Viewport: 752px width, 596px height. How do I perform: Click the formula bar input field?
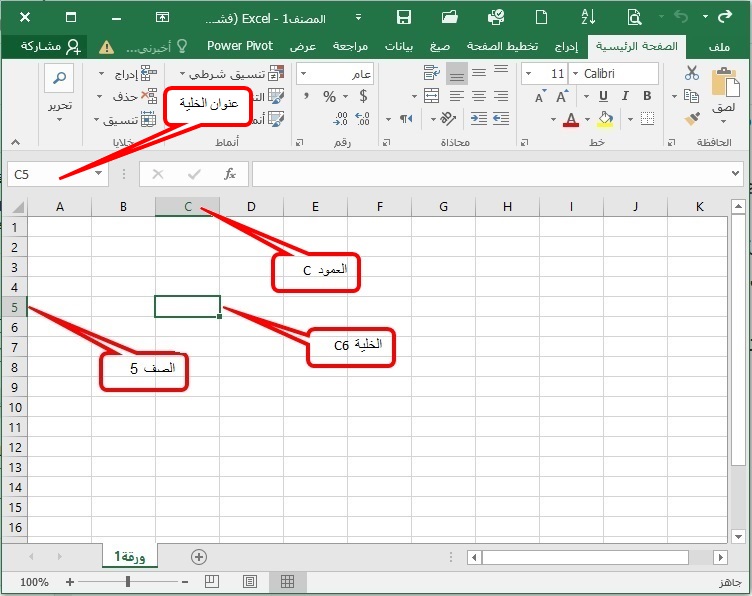[x=490, y=174]
